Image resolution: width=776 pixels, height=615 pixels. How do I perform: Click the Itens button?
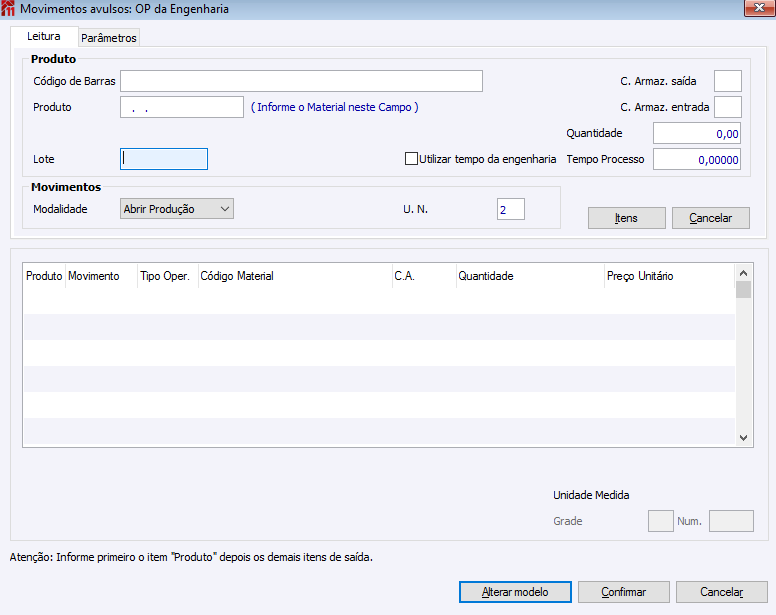pyautogui.click(x=627, y=218)
